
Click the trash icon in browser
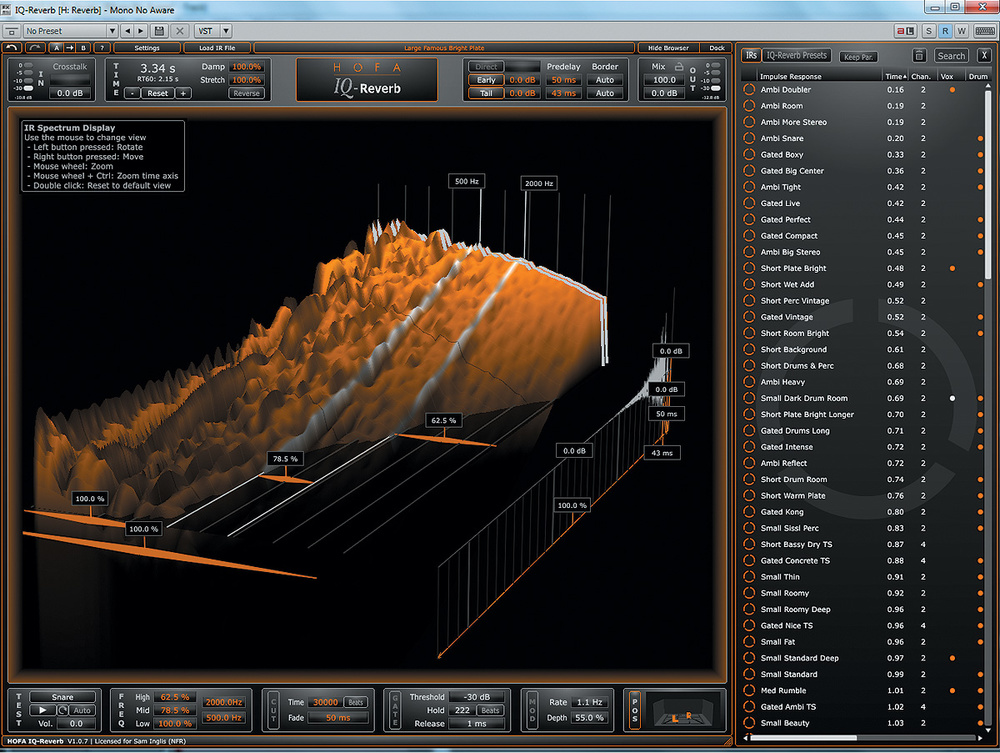click(919, 55)
